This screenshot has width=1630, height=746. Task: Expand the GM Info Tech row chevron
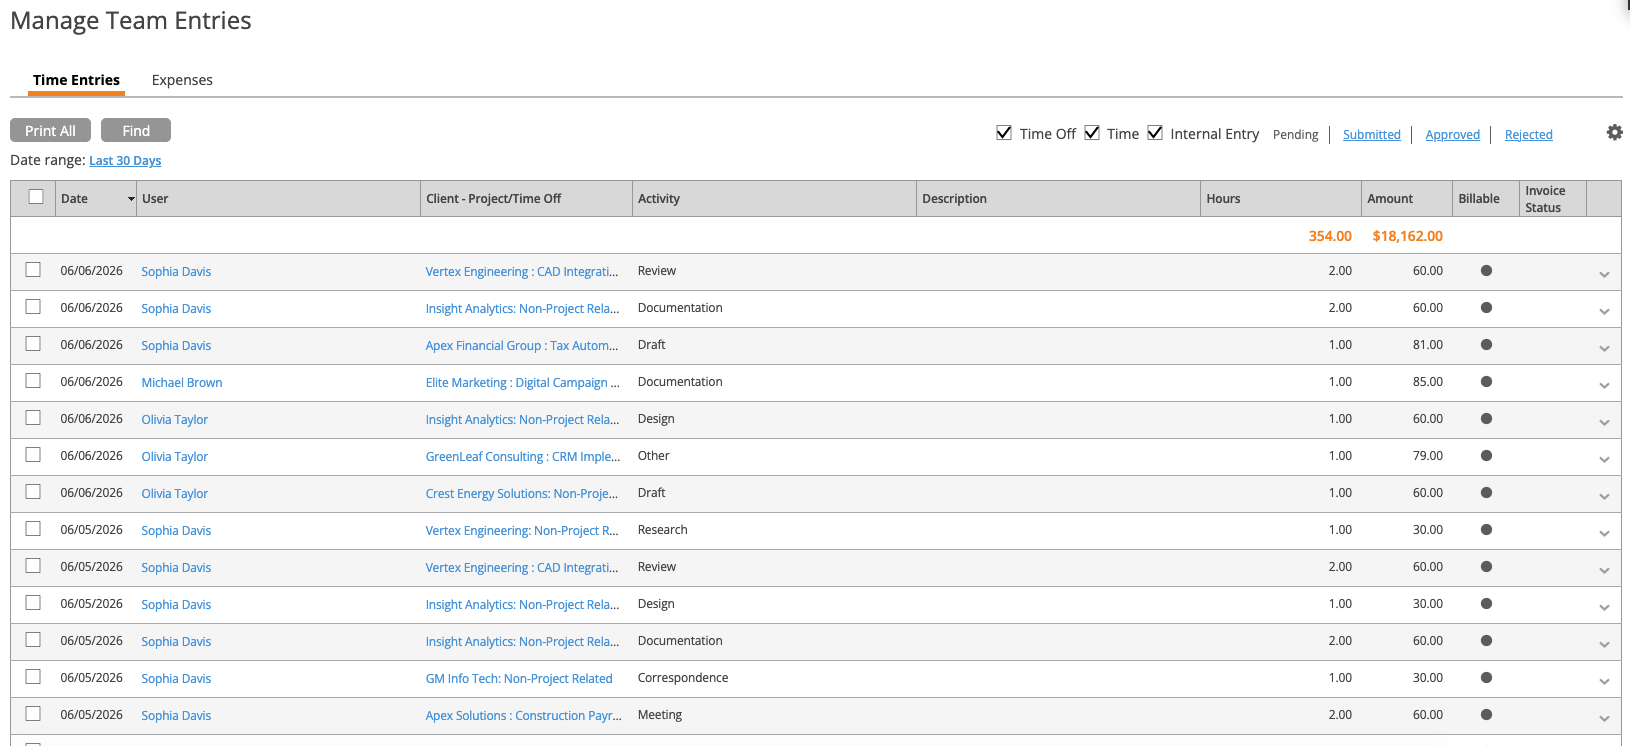[1604, 681]
